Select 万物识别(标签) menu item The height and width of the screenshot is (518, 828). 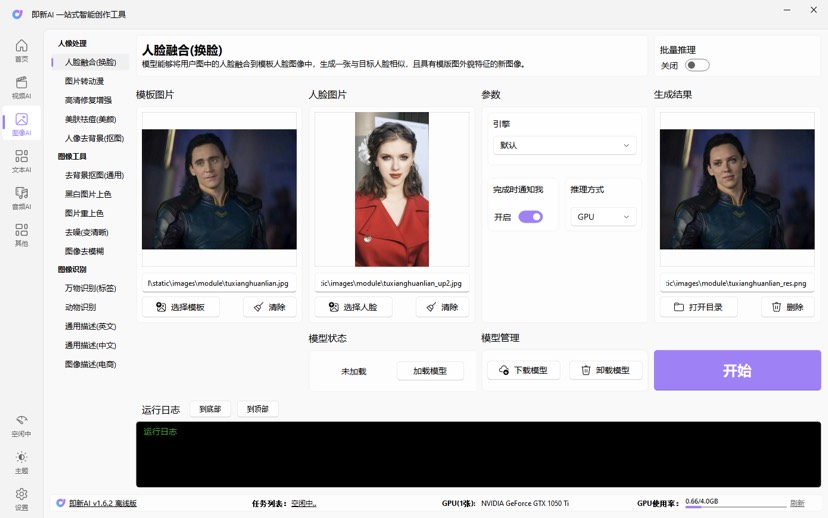90,289
